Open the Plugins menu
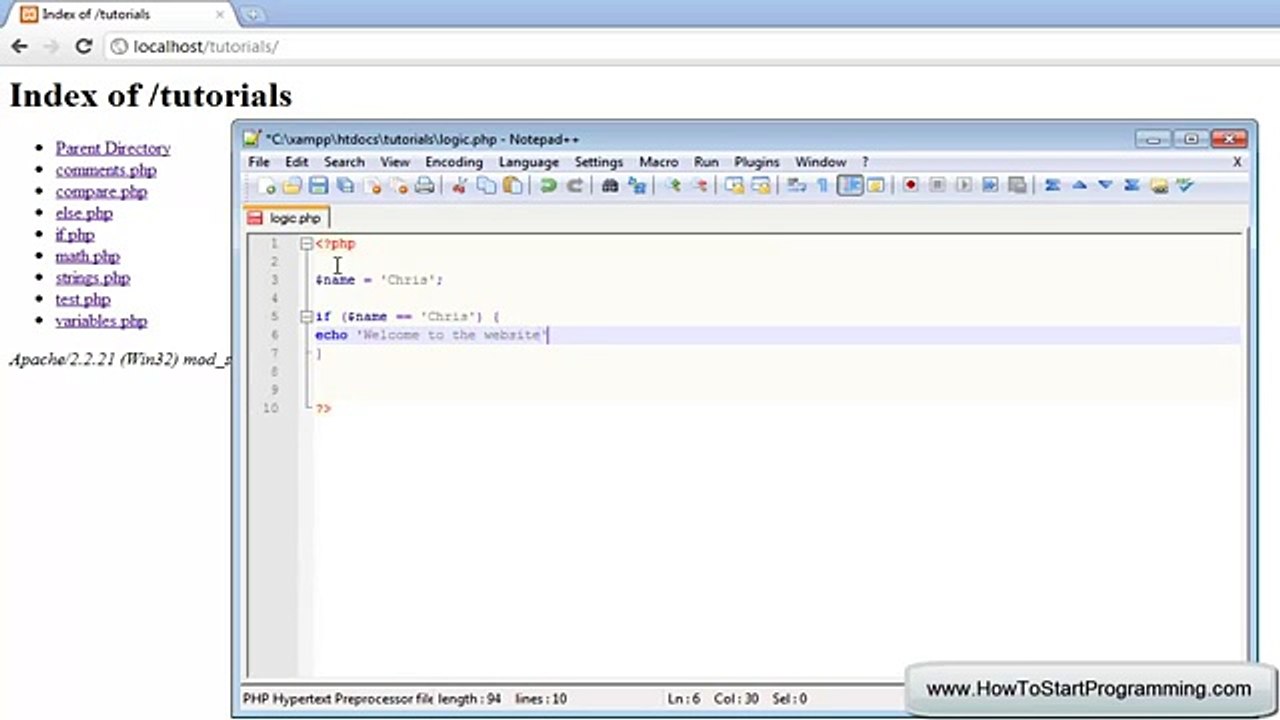Viewport: 1280px width, 720px height. (x=757, y=162)
